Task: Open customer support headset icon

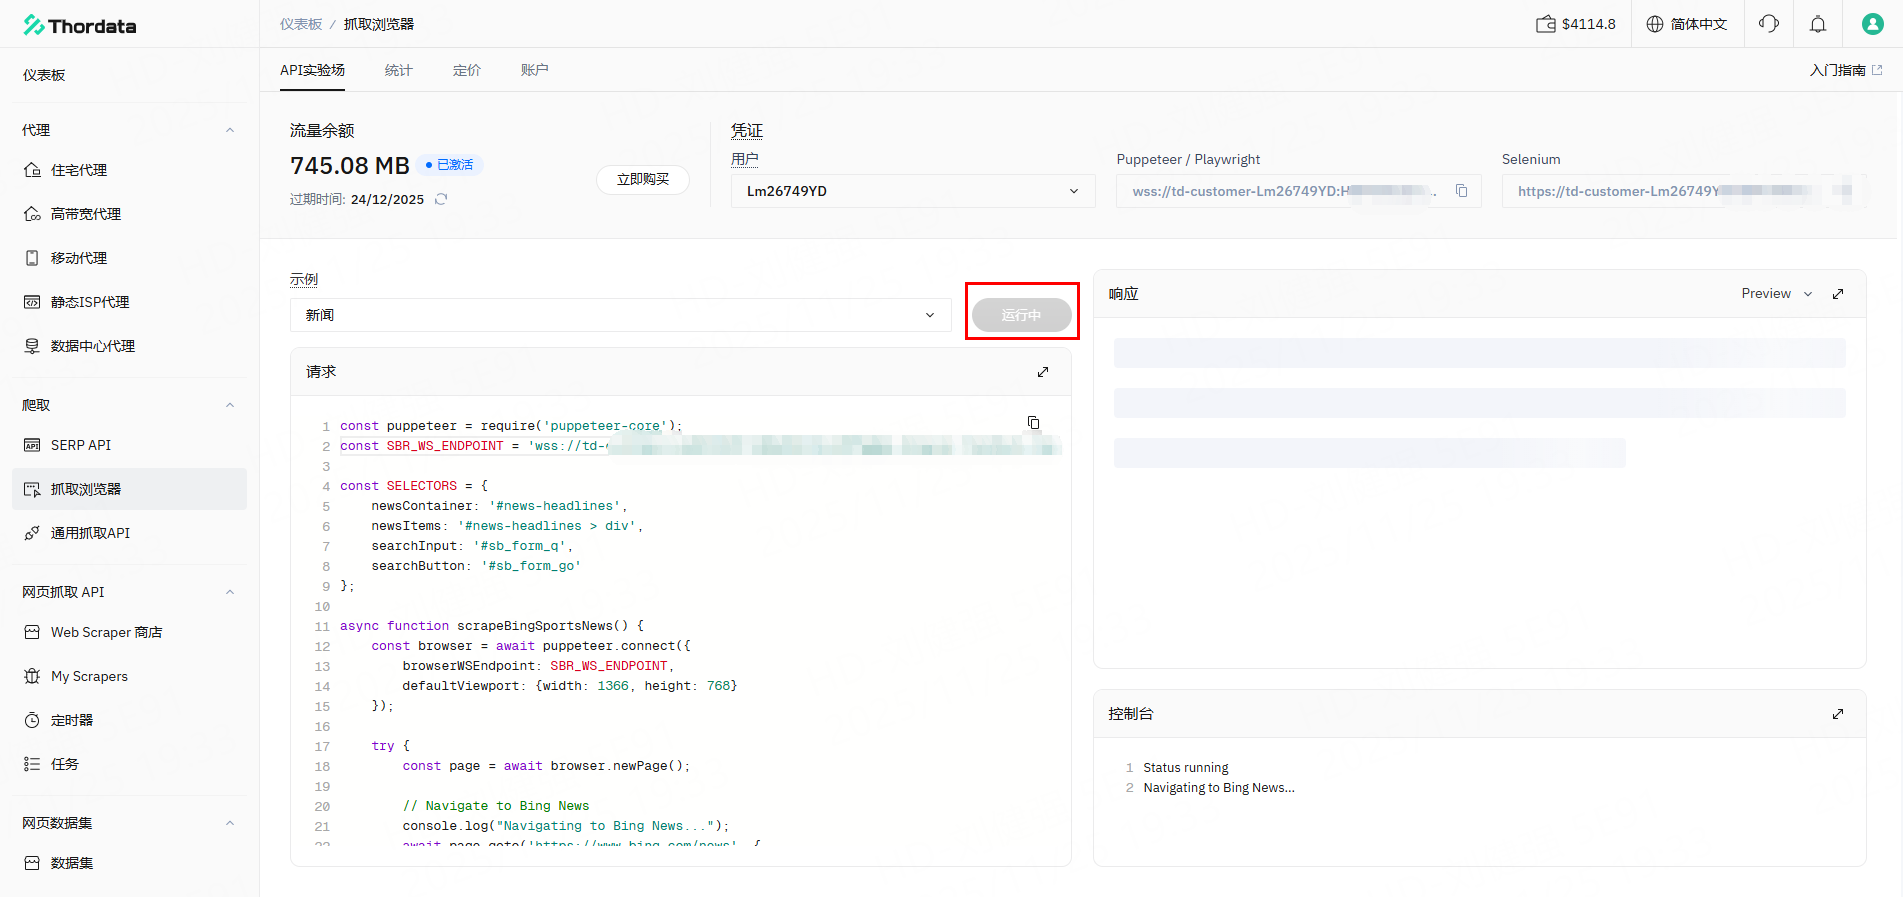Action: click(1769, 24)
